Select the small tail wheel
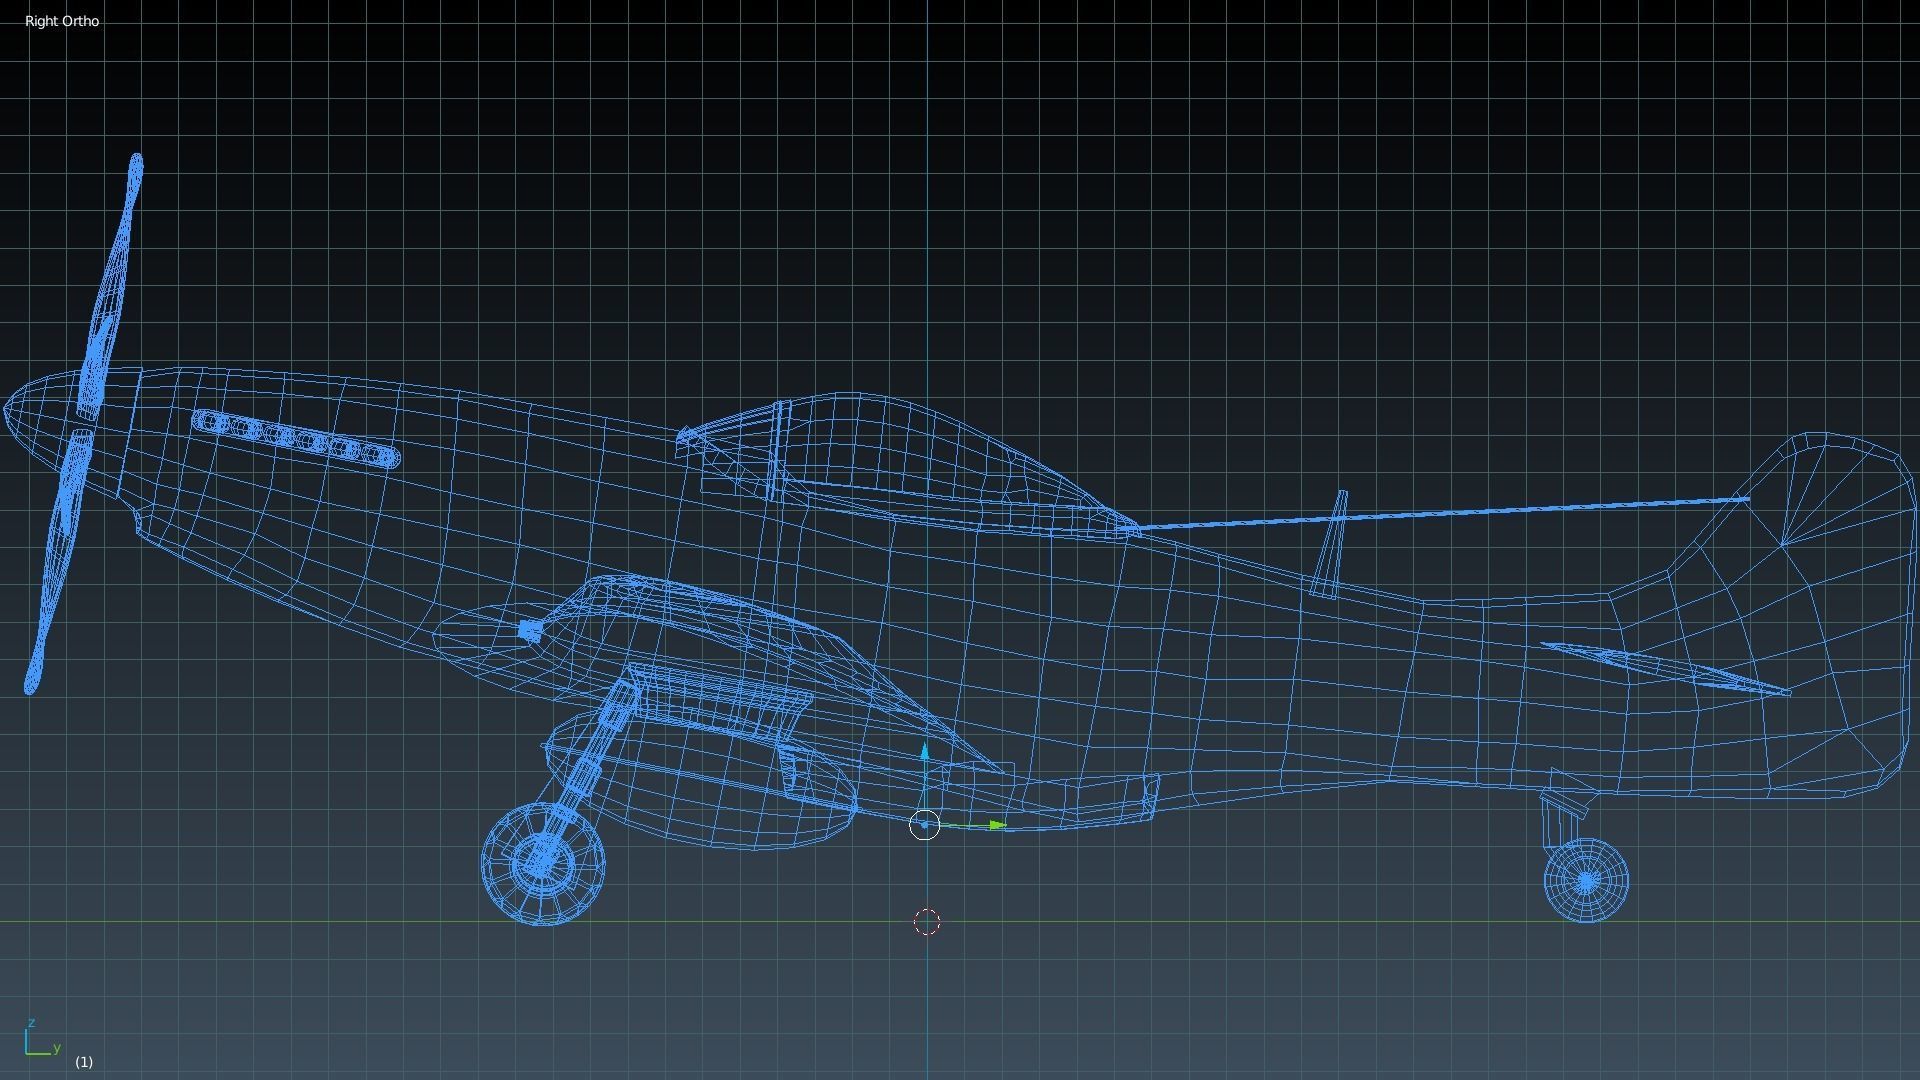This screenshot has width=1920, height=1080. (1586, 881)
